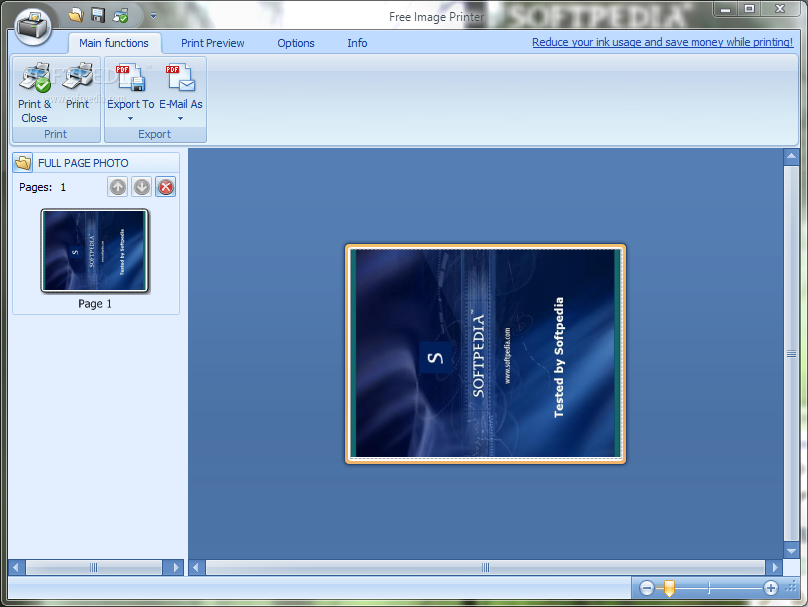
Task: Open the Info tab
Action: pyautogui.click(x=357, y=43)
